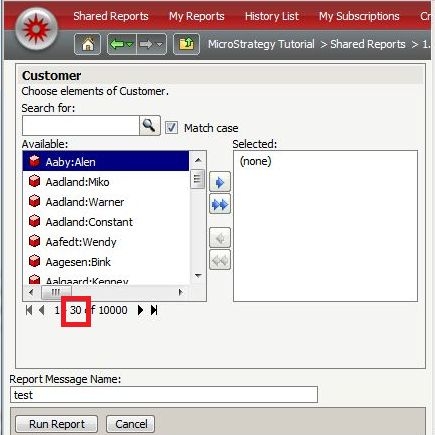Jump to last page of elements
The image size is (435, 435).
[154, 310]
